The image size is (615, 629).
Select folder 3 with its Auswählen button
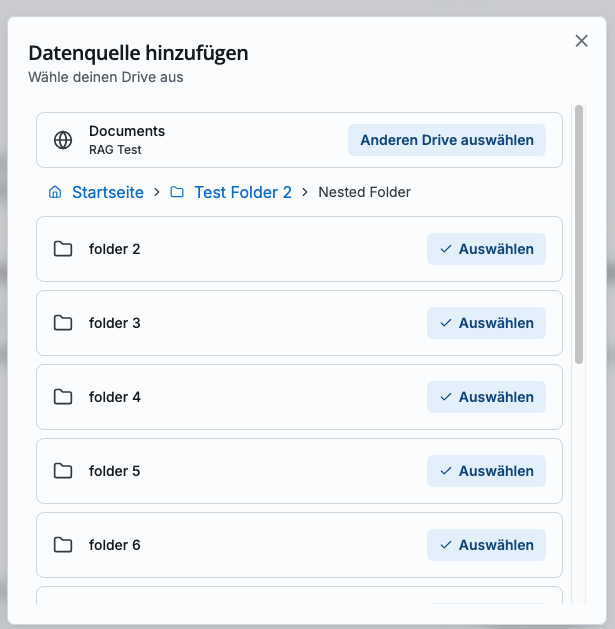coord(486,323)
